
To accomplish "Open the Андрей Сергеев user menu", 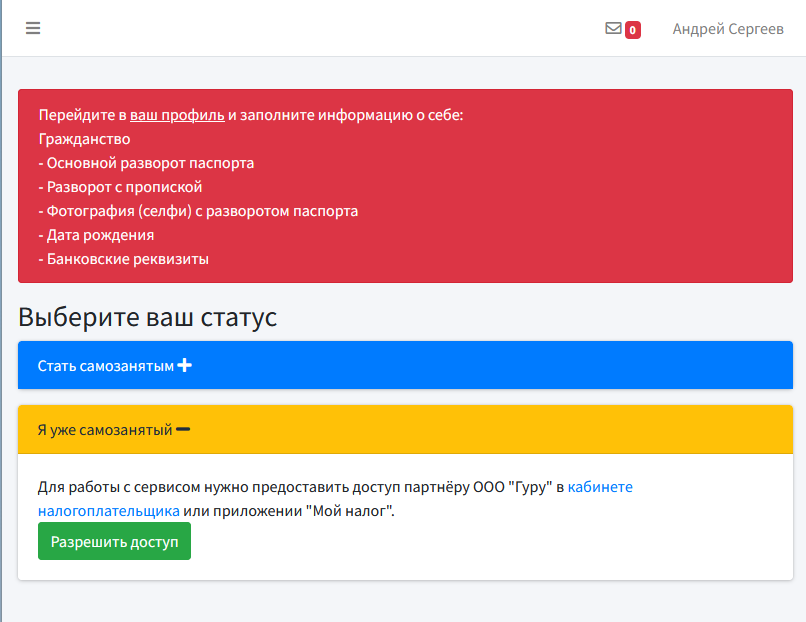I will [727, 29].
